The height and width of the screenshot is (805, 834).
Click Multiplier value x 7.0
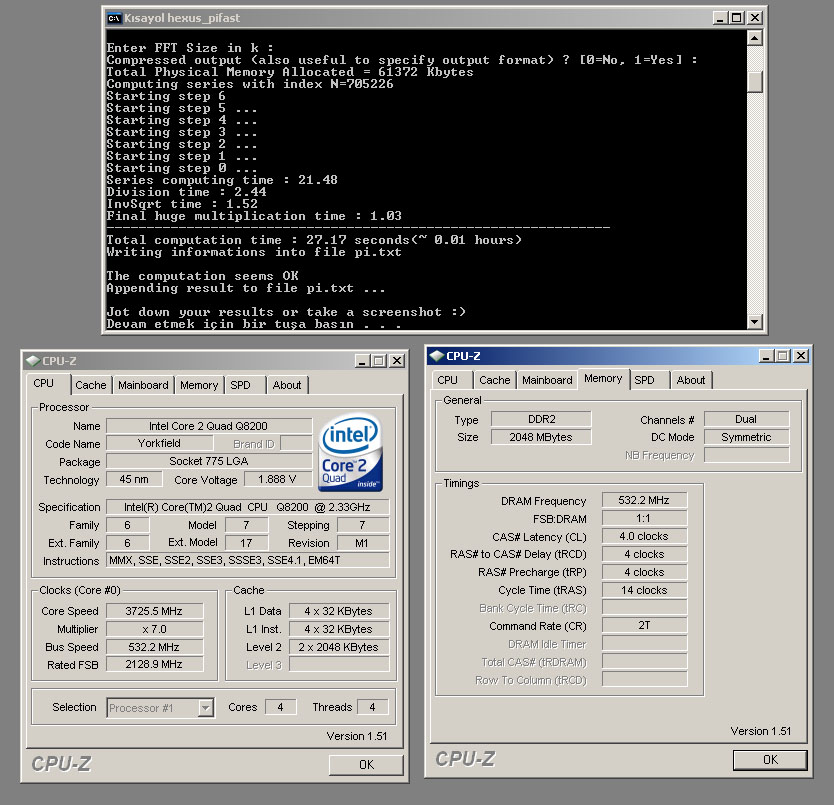point(154,629)
